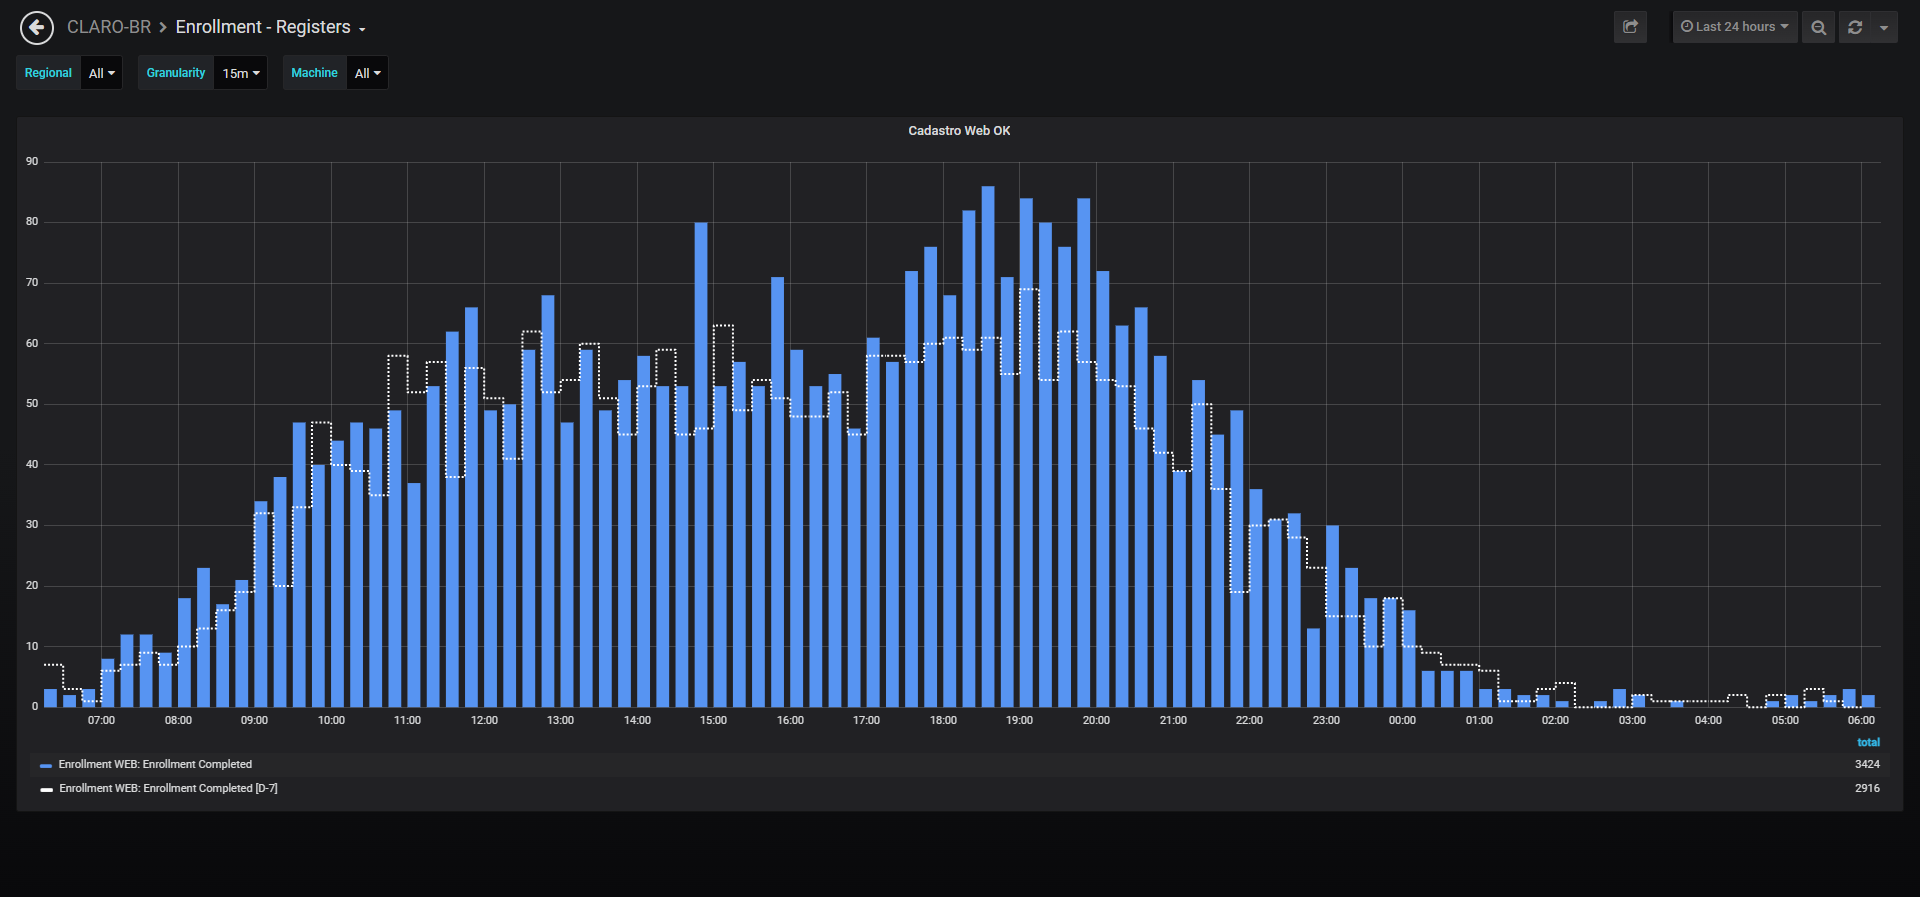Viewport: 1920px width, 897px height.
Task: Open the Granularity 15m dropdown
Action: pos(241,73)
